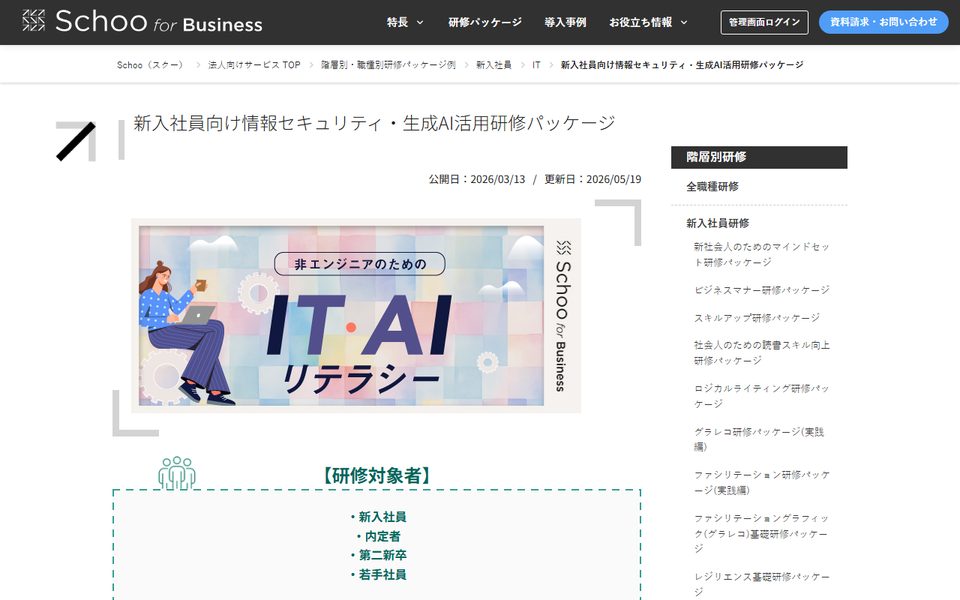Open ファシリテーション研修パッケージ(実践編) link
This screenshot has height=600, width=960.
762,482
